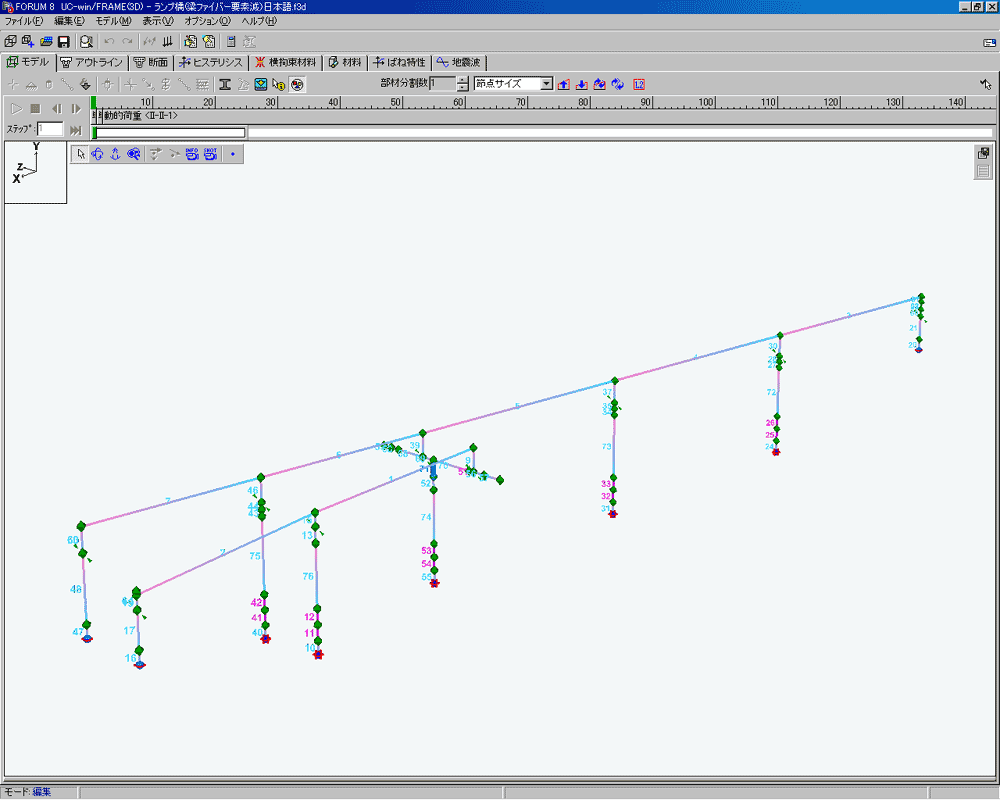The height and width of the screenshot is (800, 1000).
Task: Click the print preview magnifier icon
Action: 87,42
